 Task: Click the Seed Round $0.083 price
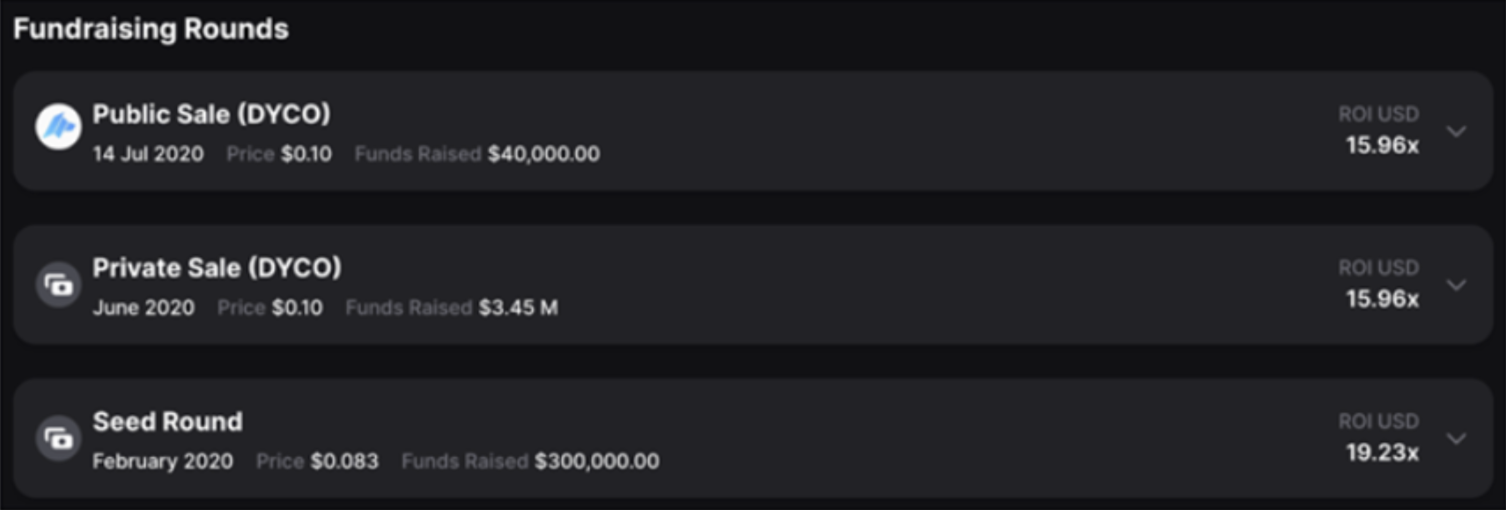tap(344, 461)
